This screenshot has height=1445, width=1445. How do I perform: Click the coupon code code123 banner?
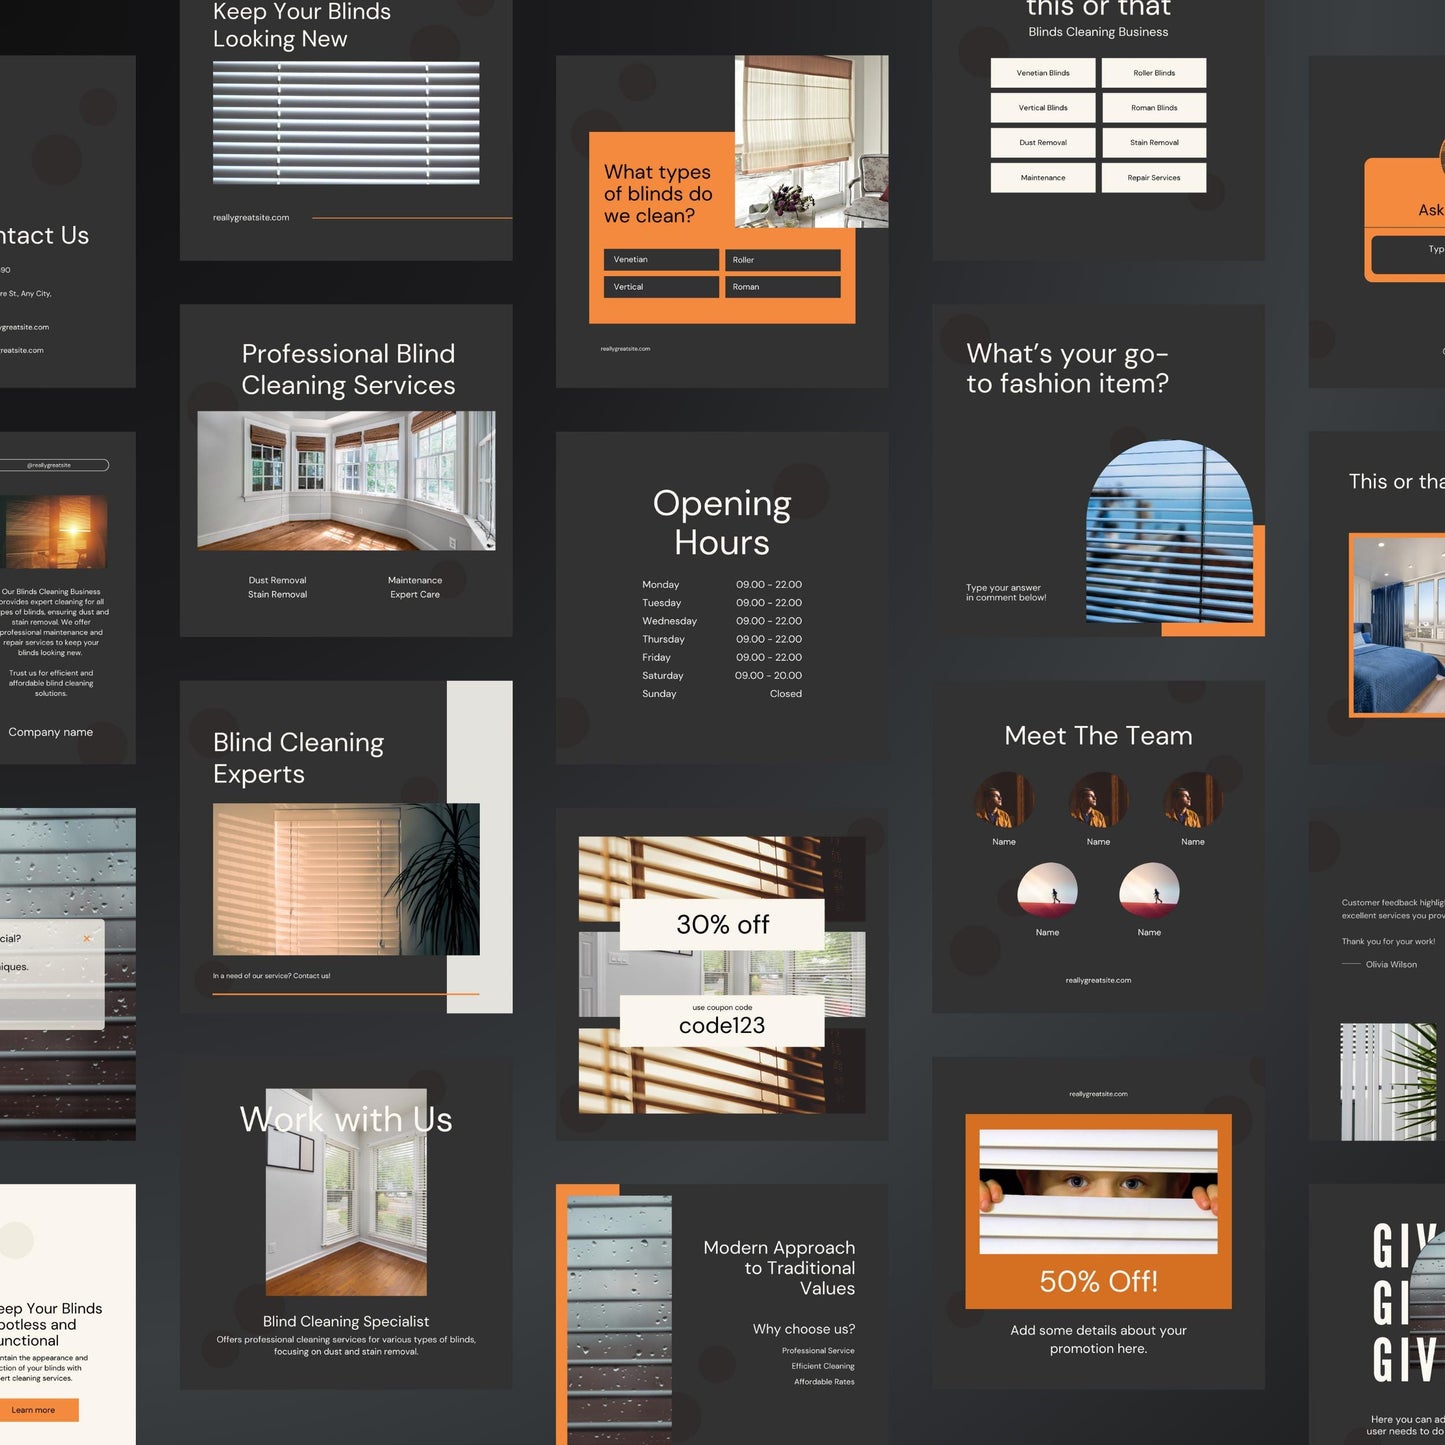tap(722, 1019)
